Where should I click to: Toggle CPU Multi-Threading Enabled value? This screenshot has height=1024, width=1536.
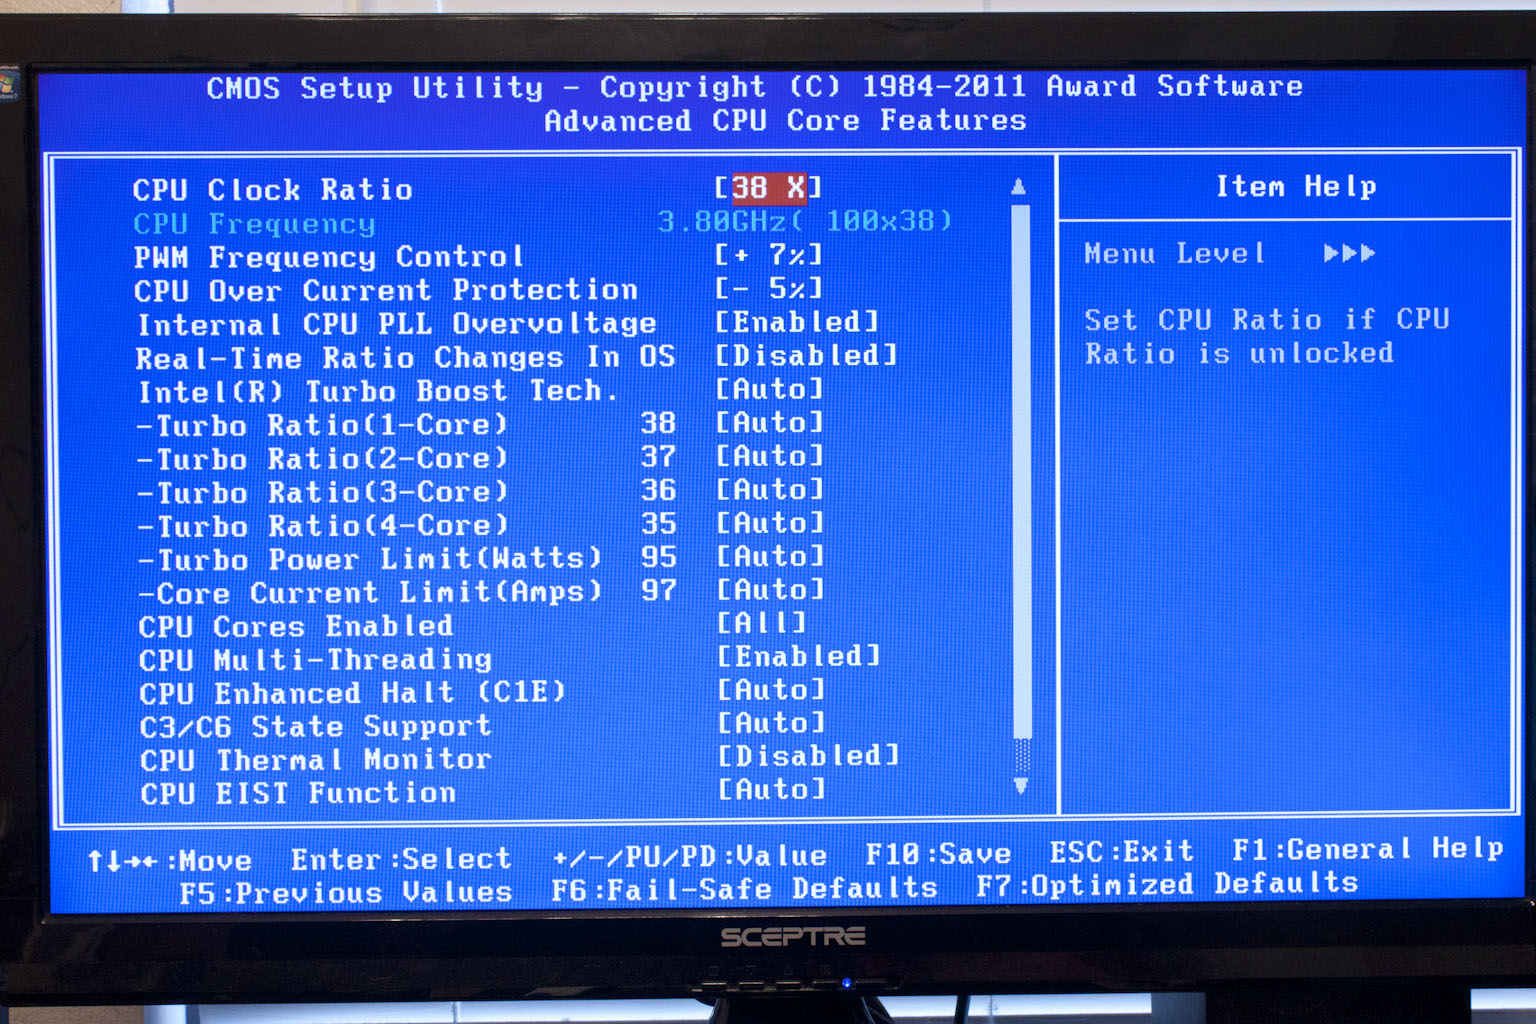[798, 656]
